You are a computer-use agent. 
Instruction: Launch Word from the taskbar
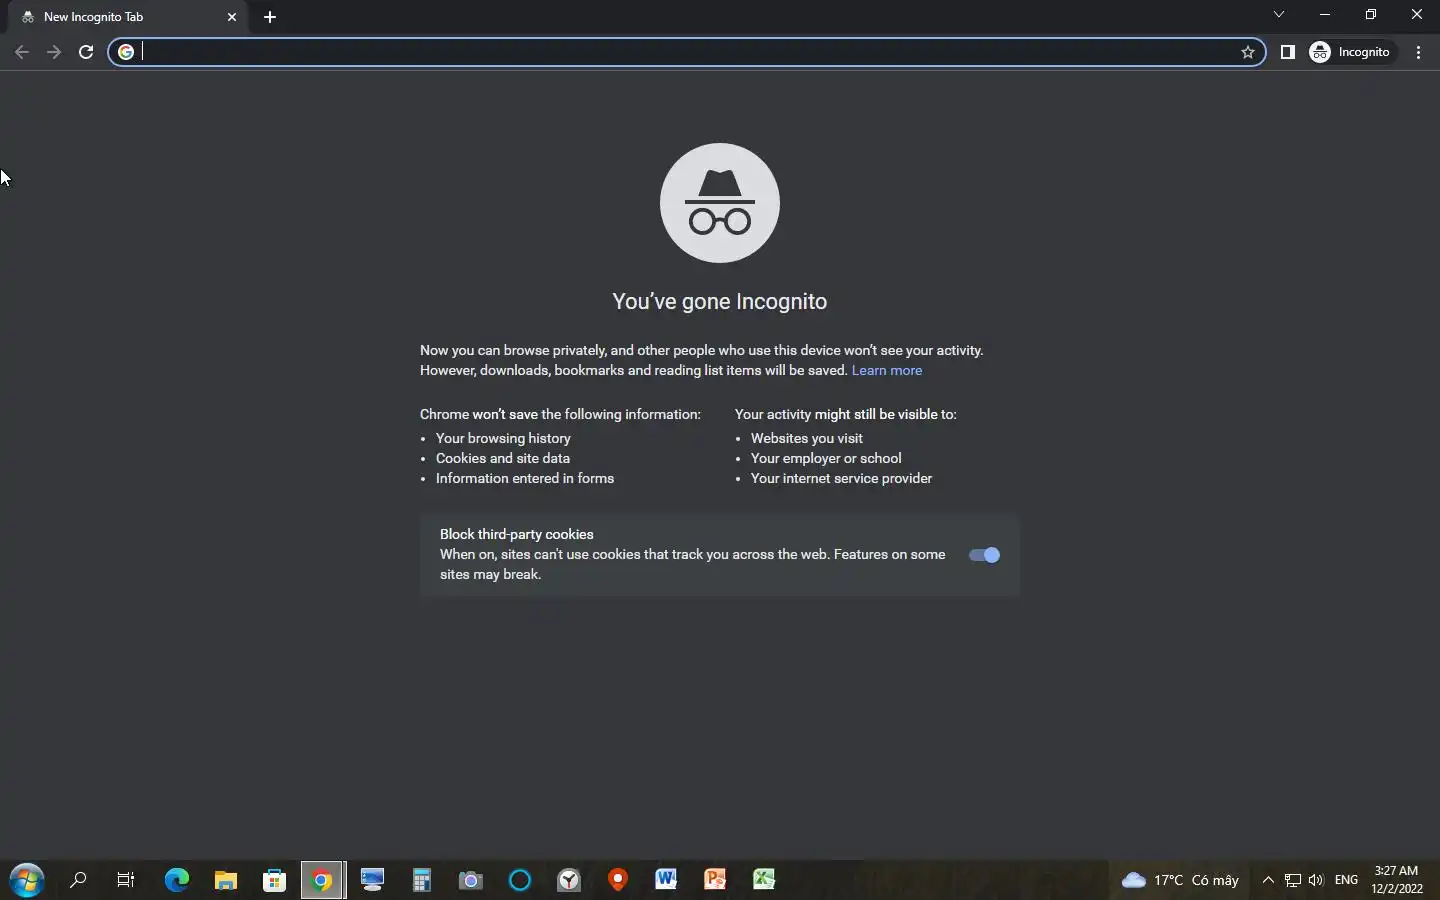point(666,880)
